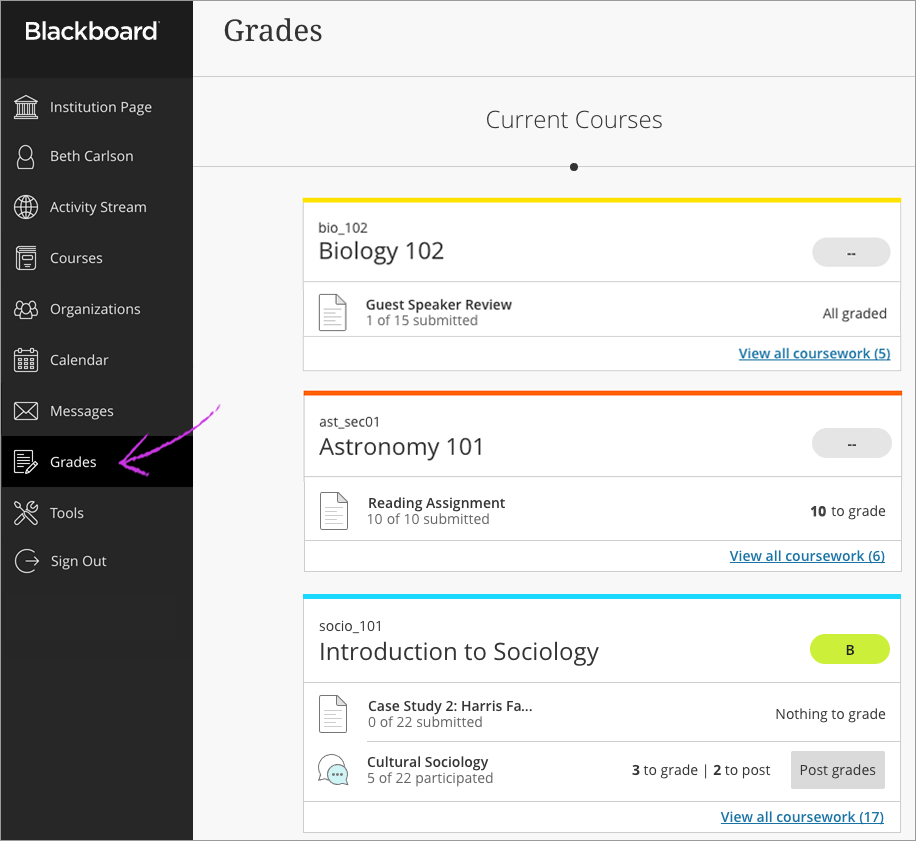Click Post grades for Cultural Sociology

[x=837, y=770]
